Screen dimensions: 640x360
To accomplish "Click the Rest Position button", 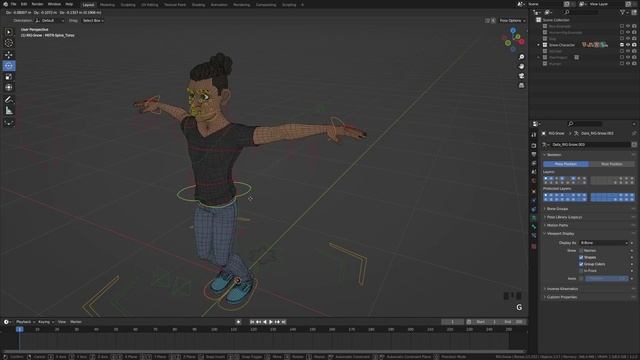I will click(x=612, y=164).
